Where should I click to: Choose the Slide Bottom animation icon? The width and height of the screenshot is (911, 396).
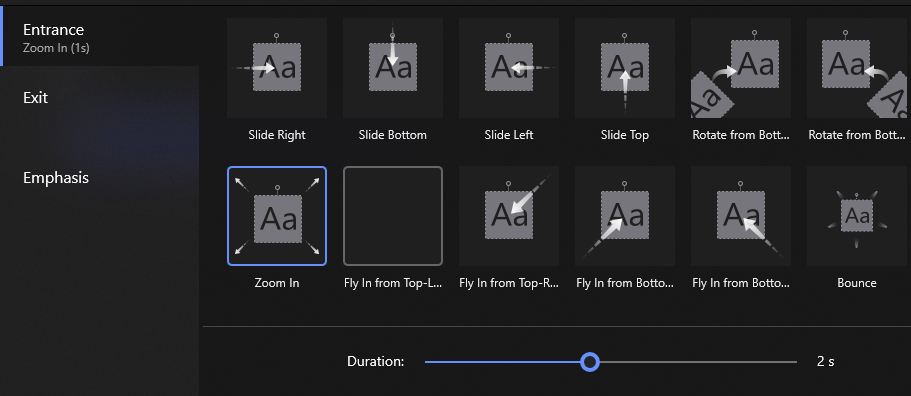click(393, 68)
